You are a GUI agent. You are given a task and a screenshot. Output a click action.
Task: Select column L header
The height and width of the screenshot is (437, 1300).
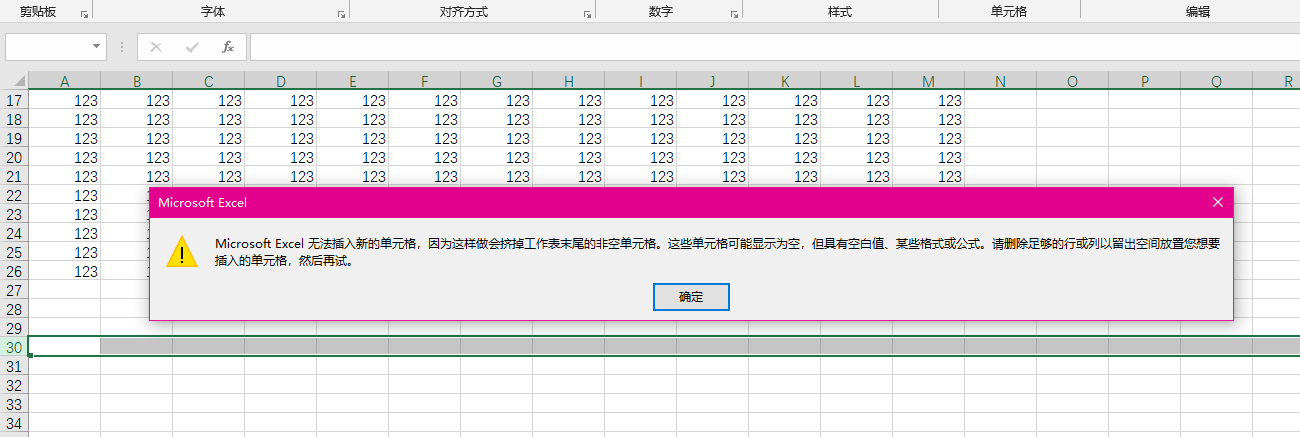click(856, 81)
